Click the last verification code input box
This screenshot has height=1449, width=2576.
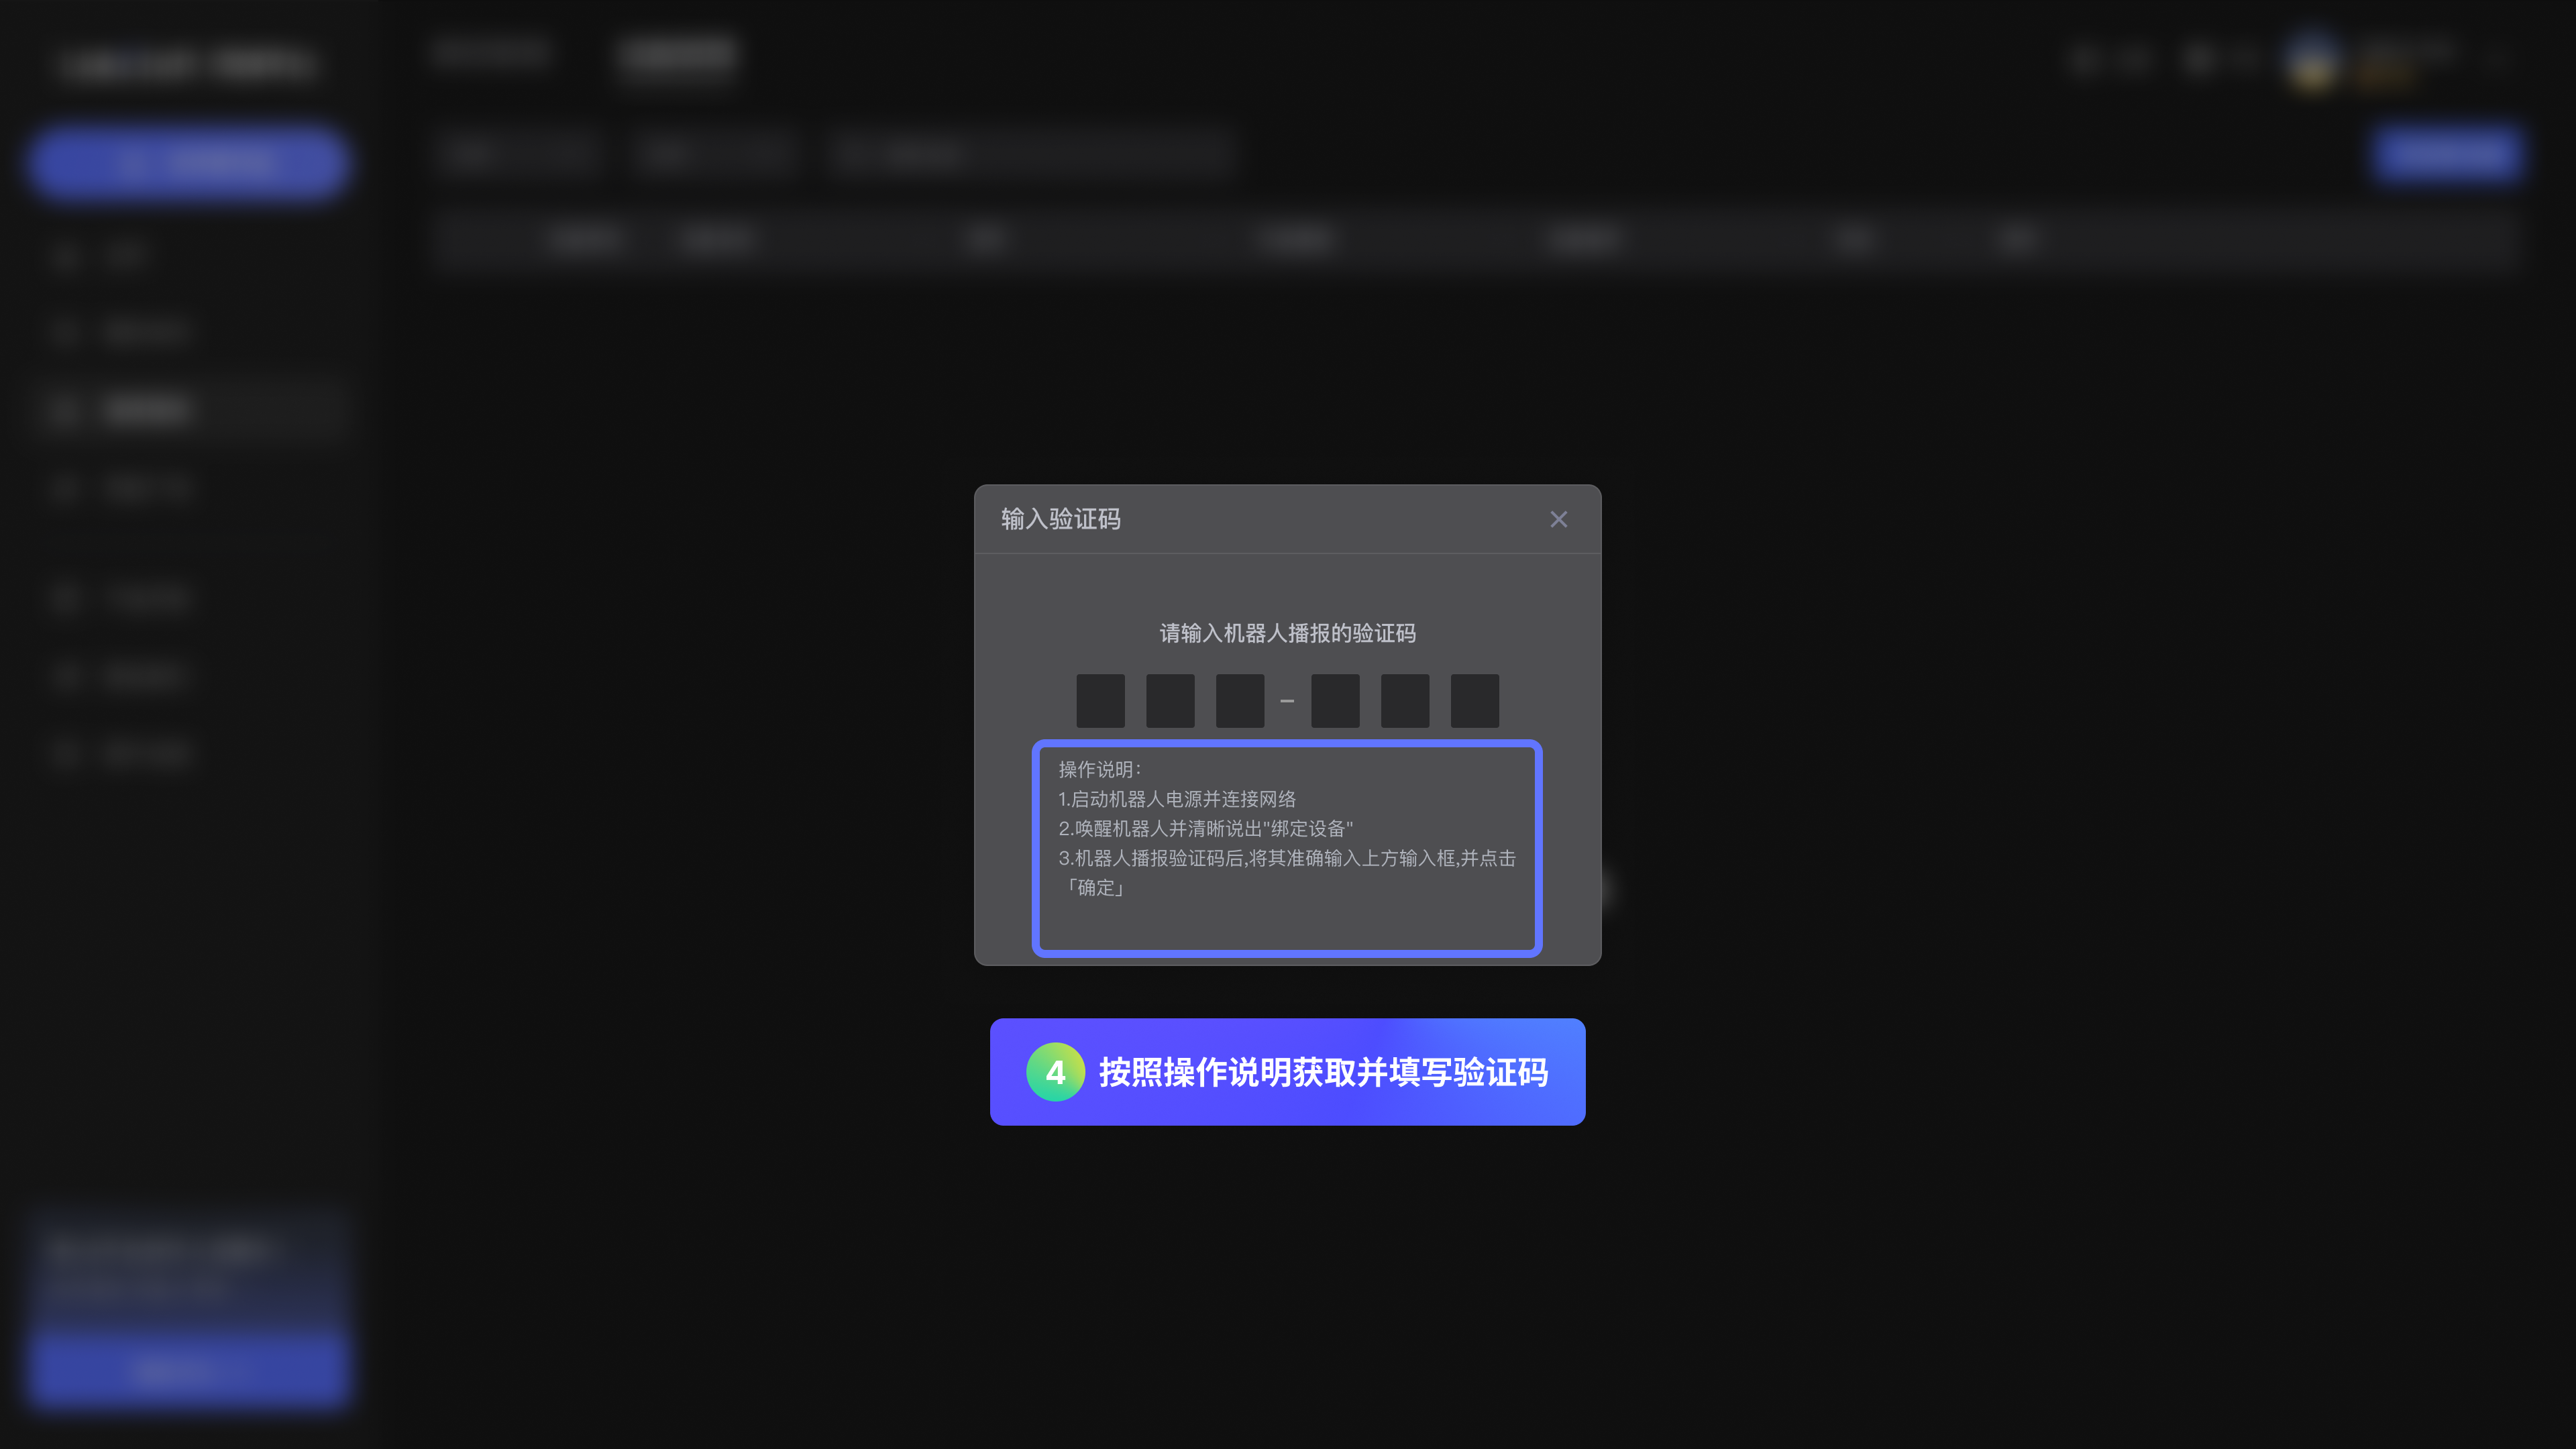(x=1474, y=700)
